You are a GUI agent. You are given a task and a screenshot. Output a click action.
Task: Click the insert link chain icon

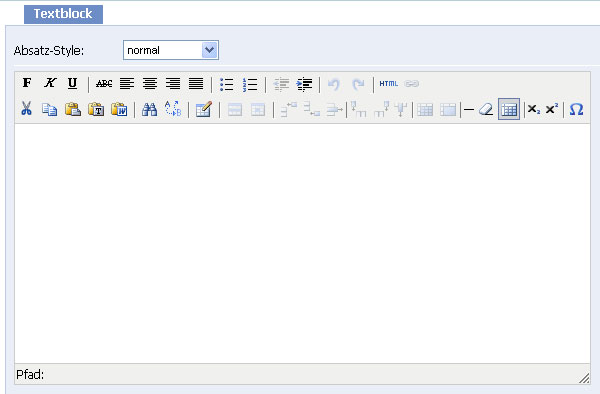(412, 83)
